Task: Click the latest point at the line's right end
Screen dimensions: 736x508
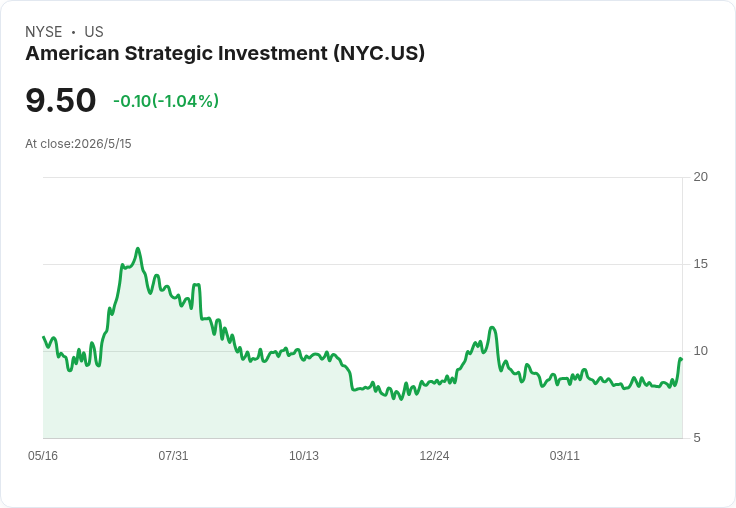Action: pyautogui.click(x=681, y=359)
